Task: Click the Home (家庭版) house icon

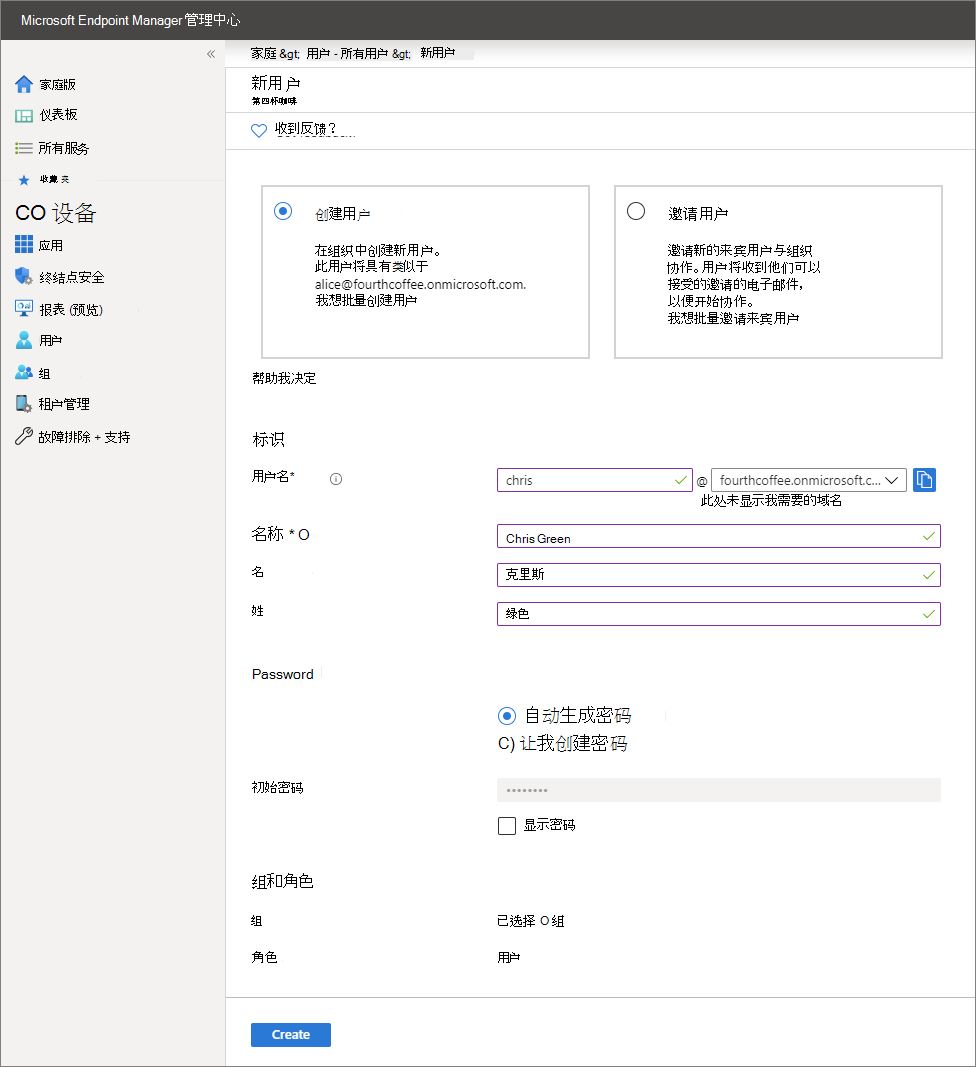Action: 24,84
